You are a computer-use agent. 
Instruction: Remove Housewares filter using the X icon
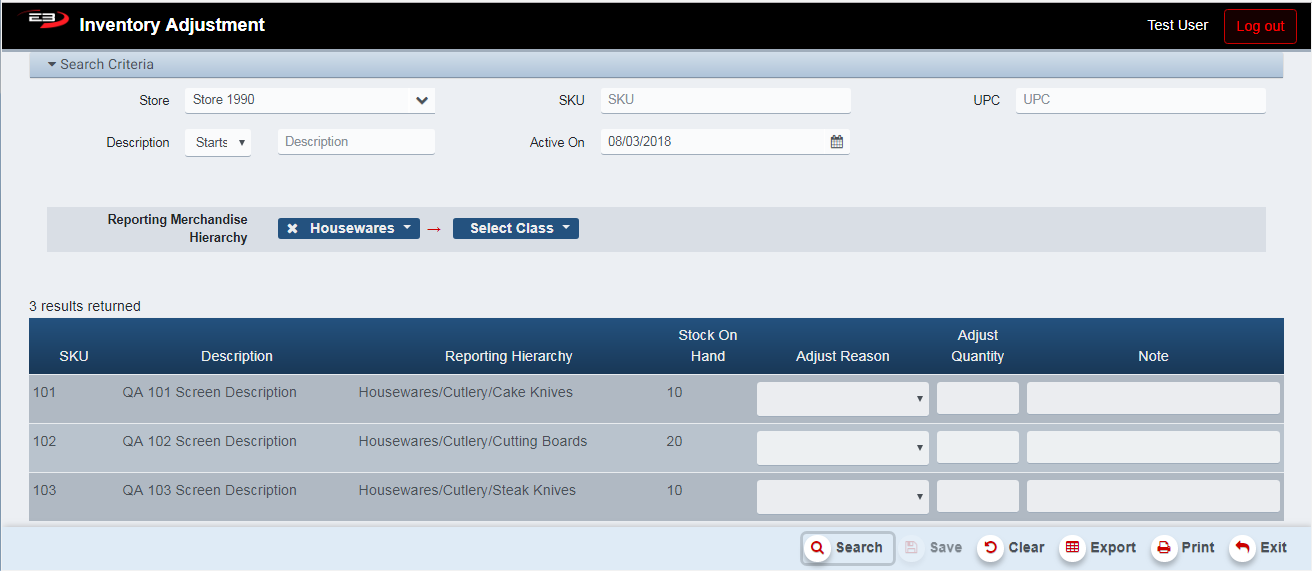click(293, 229)
